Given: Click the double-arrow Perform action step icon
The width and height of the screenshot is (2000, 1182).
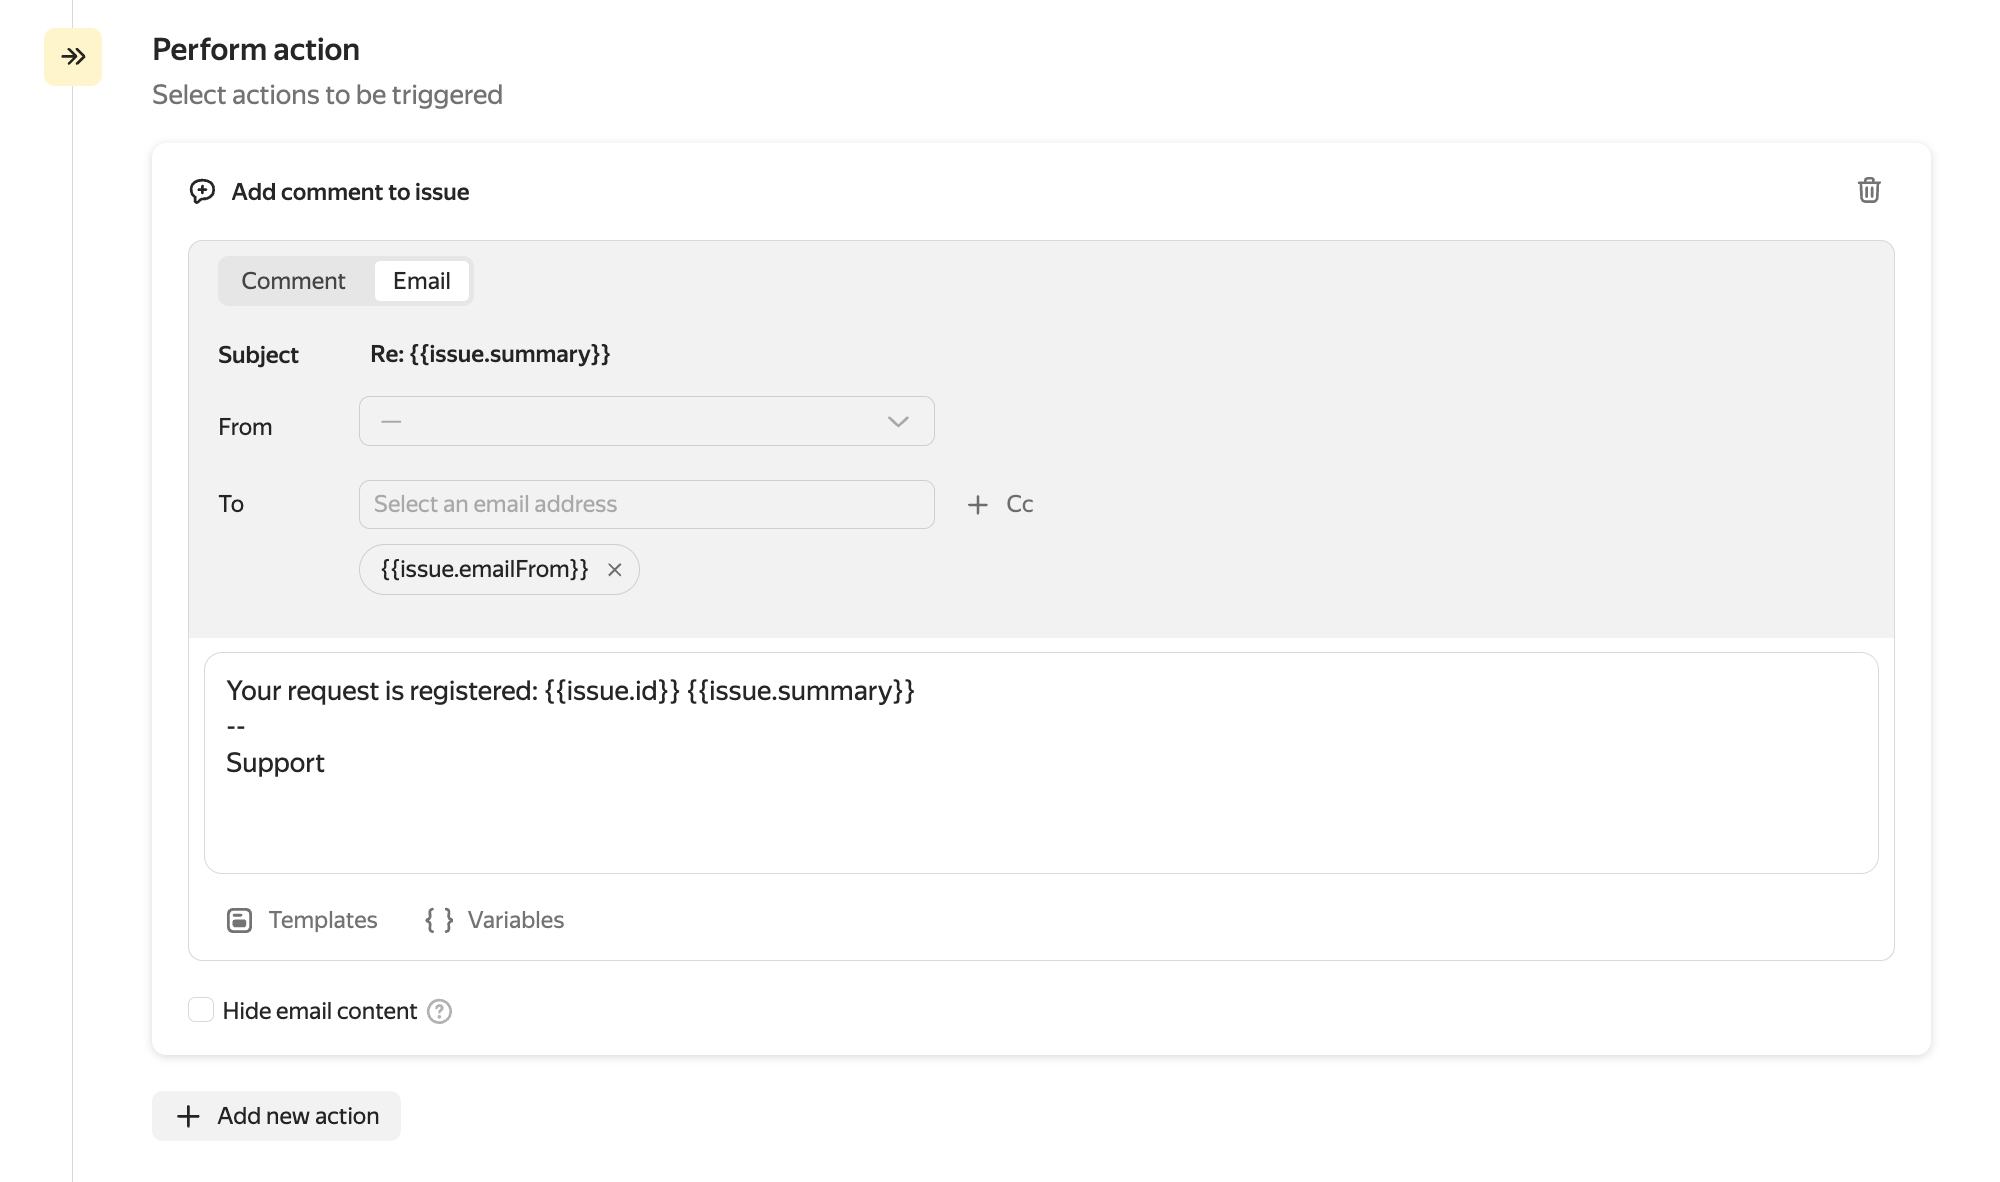Looking at the screenshot, I should coord(73,57).
